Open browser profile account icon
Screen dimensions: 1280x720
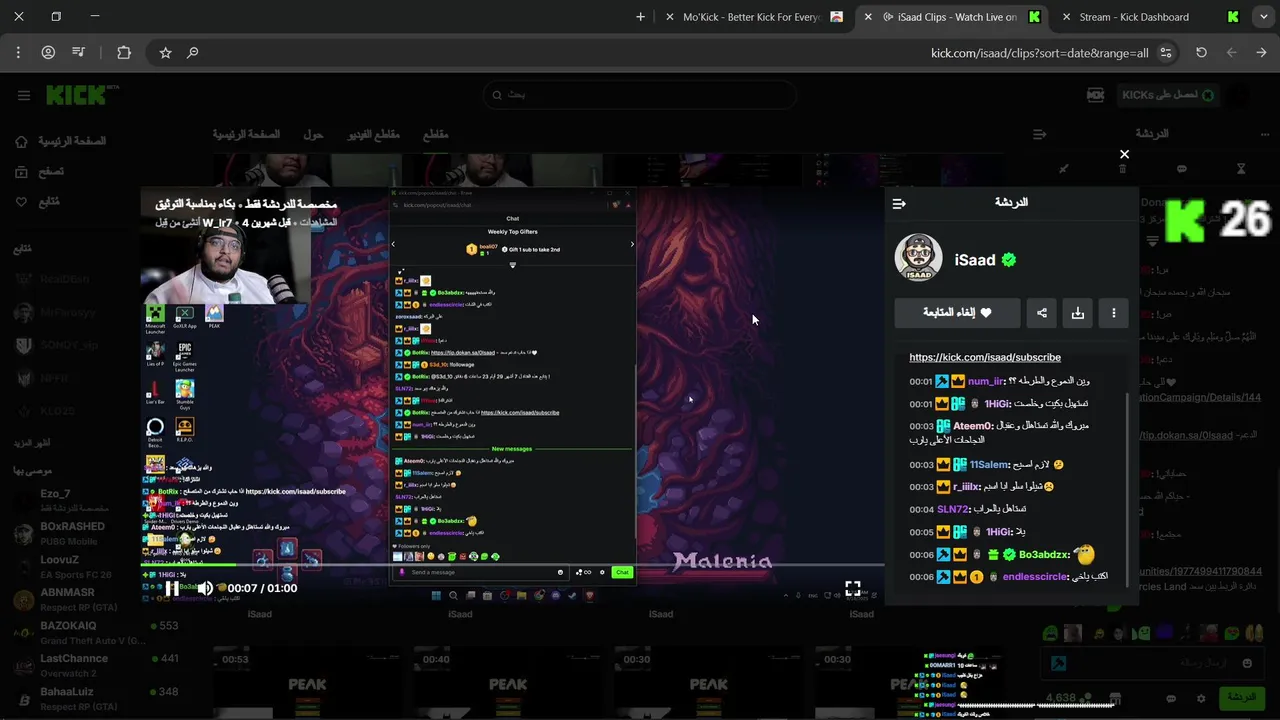(48, 53)
